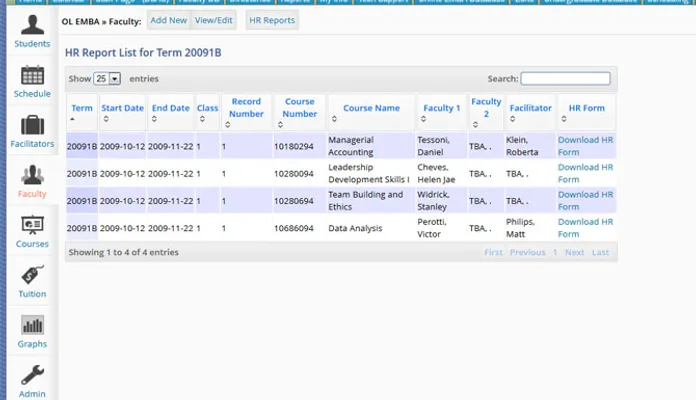The image size is (696, 400).
Task: Open the Admin wrench icon
Action: (32, 380)
